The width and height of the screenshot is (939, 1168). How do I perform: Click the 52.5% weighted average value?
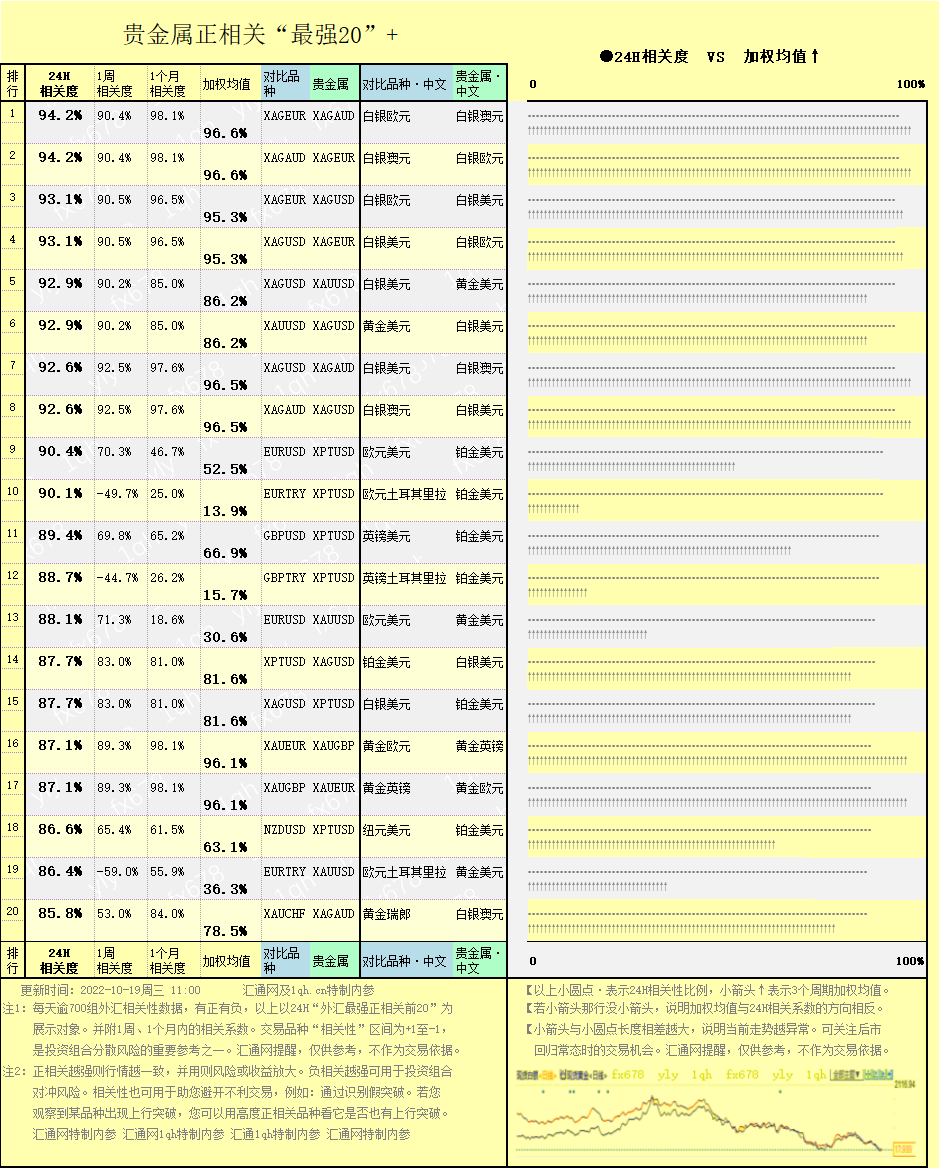pos(225,469)
